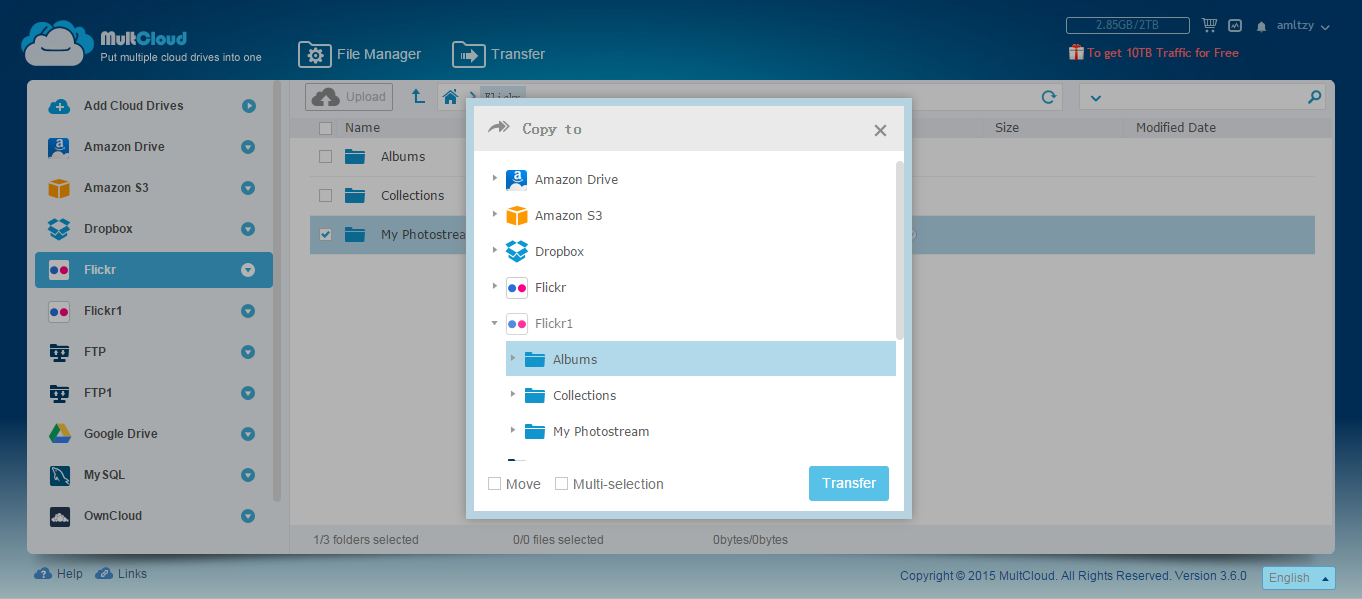This screenshot has width=1362, height=599.
Task: Click the Google Drive sidebar icon
Action: click(59, 434)
